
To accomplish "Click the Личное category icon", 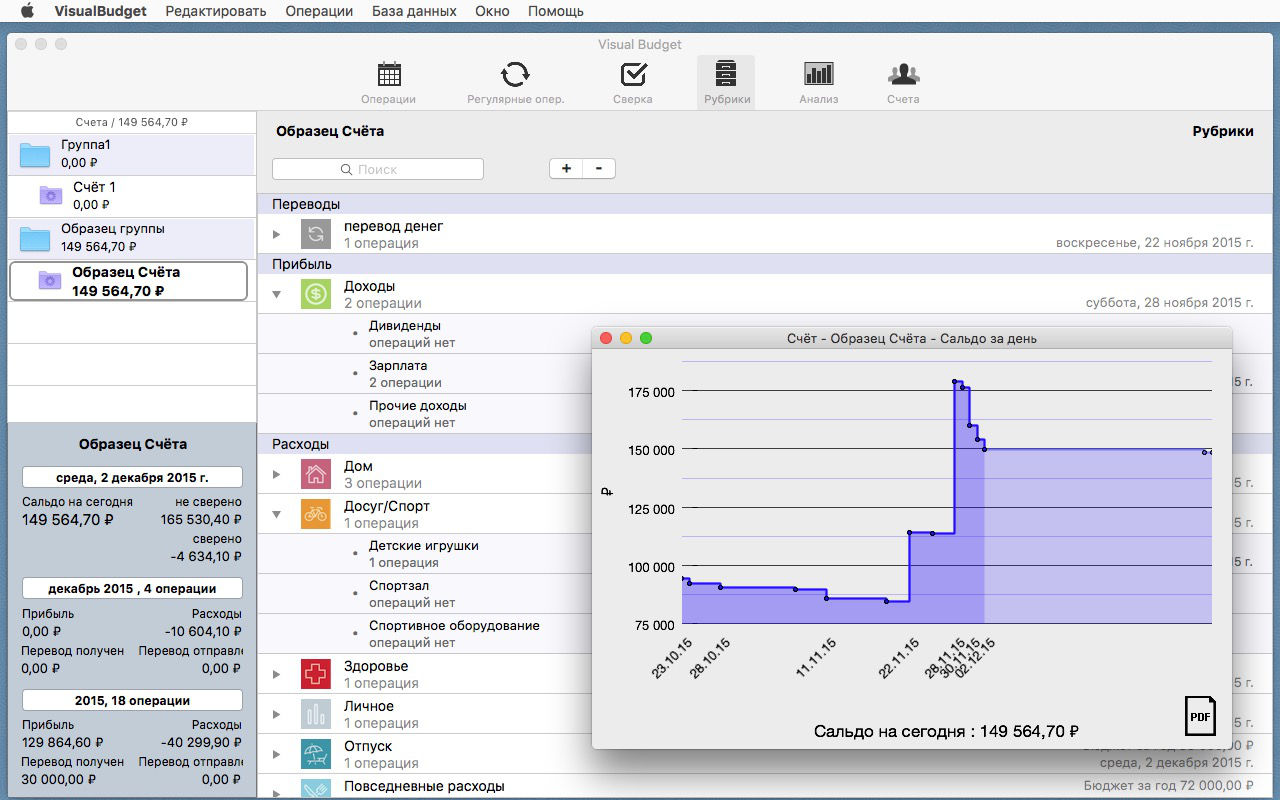I will tap(315, 714).
